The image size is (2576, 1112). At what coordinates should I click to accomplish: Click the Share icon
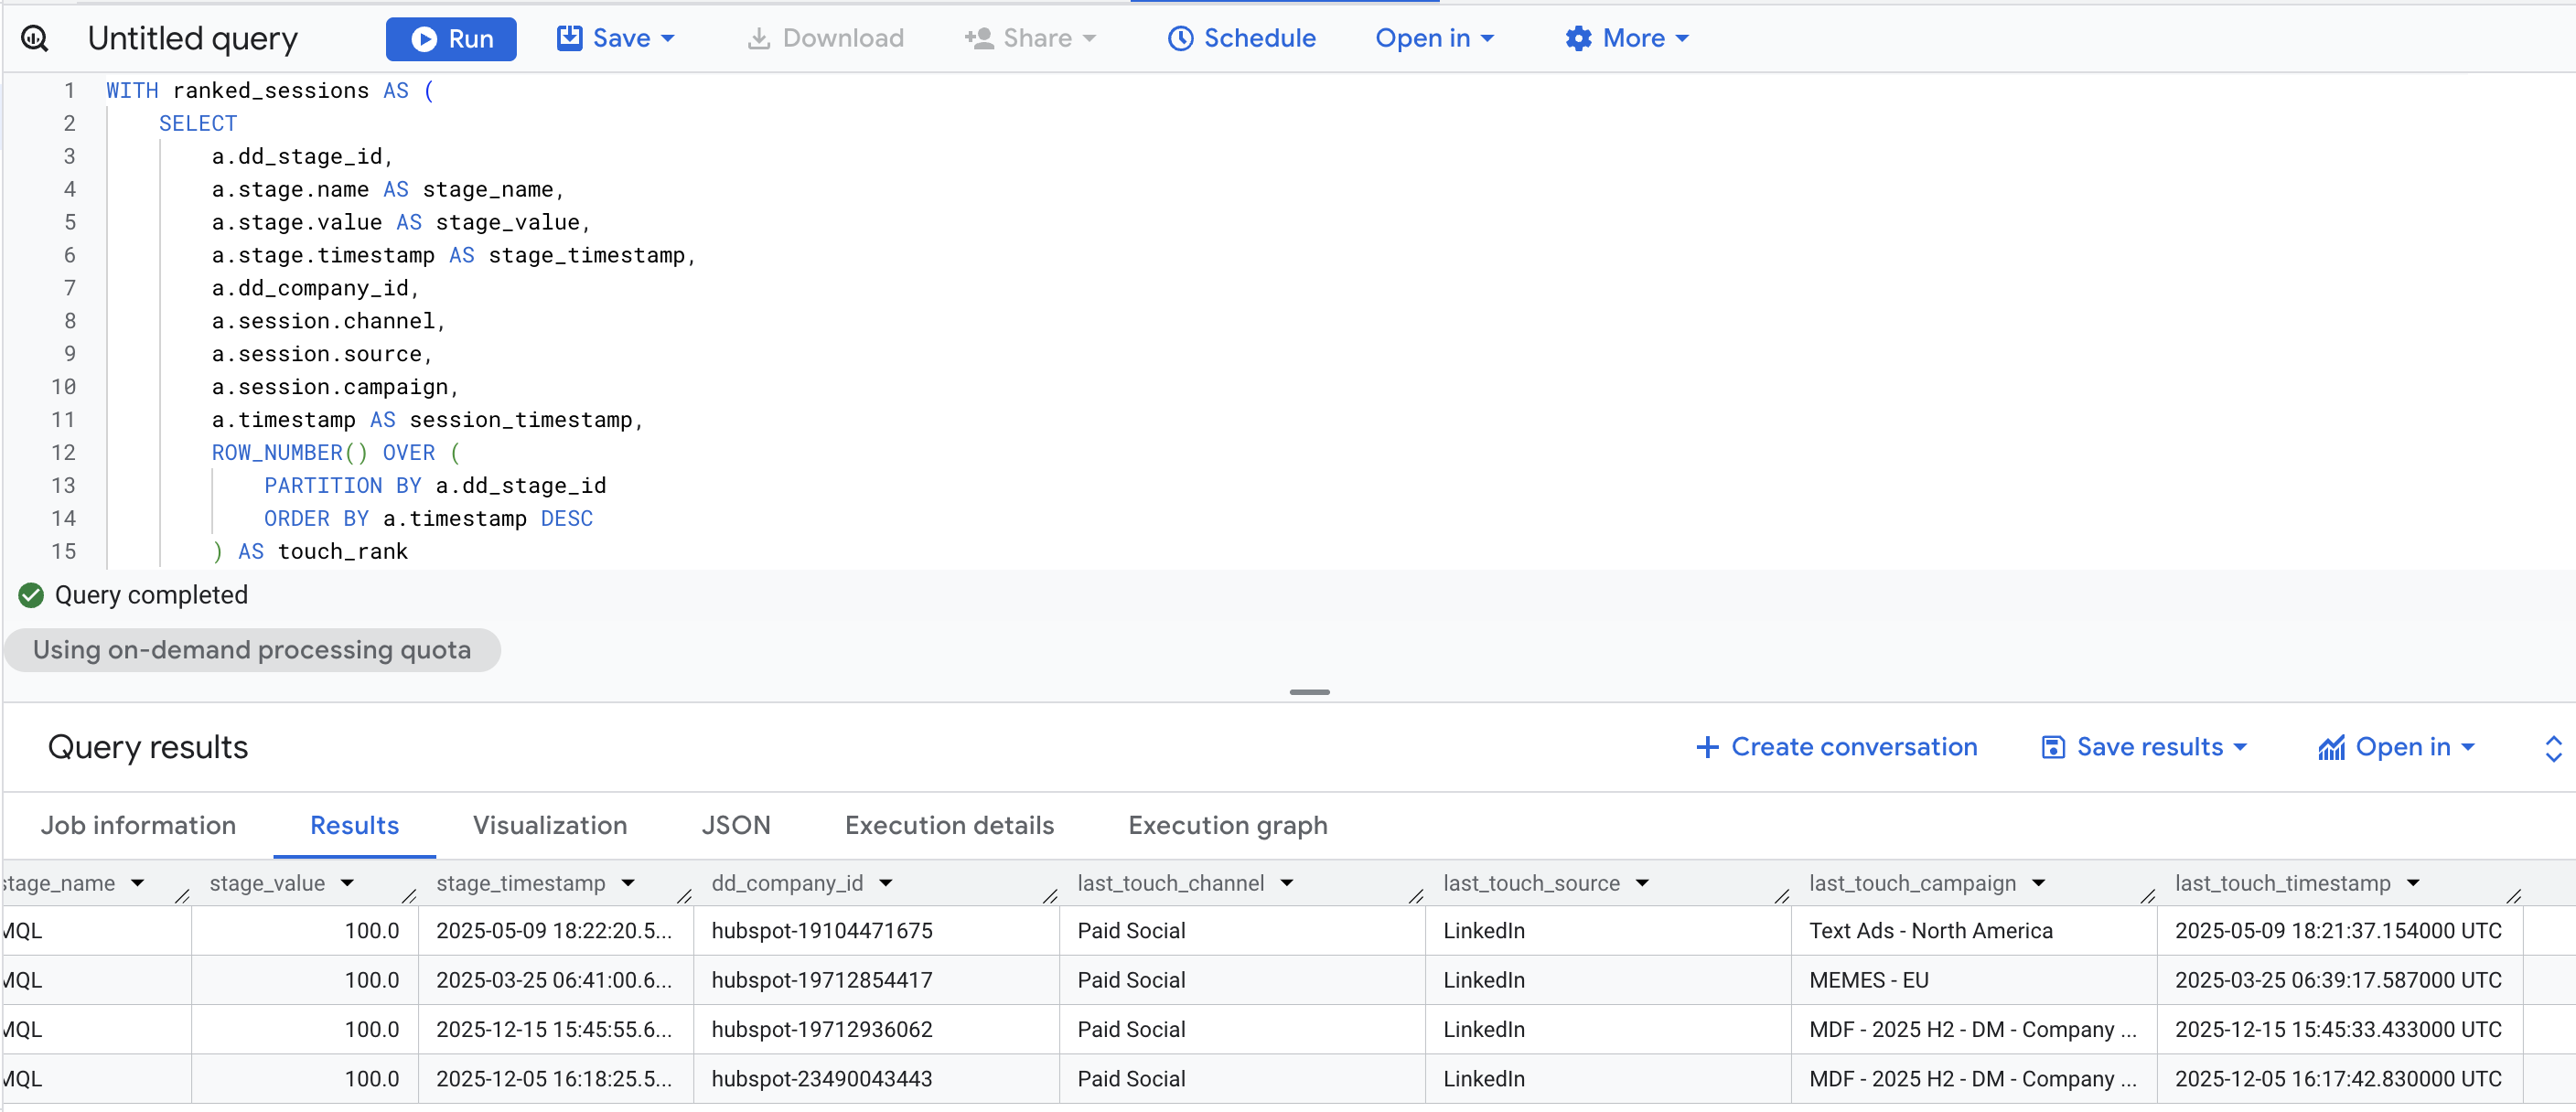point(978,38)
